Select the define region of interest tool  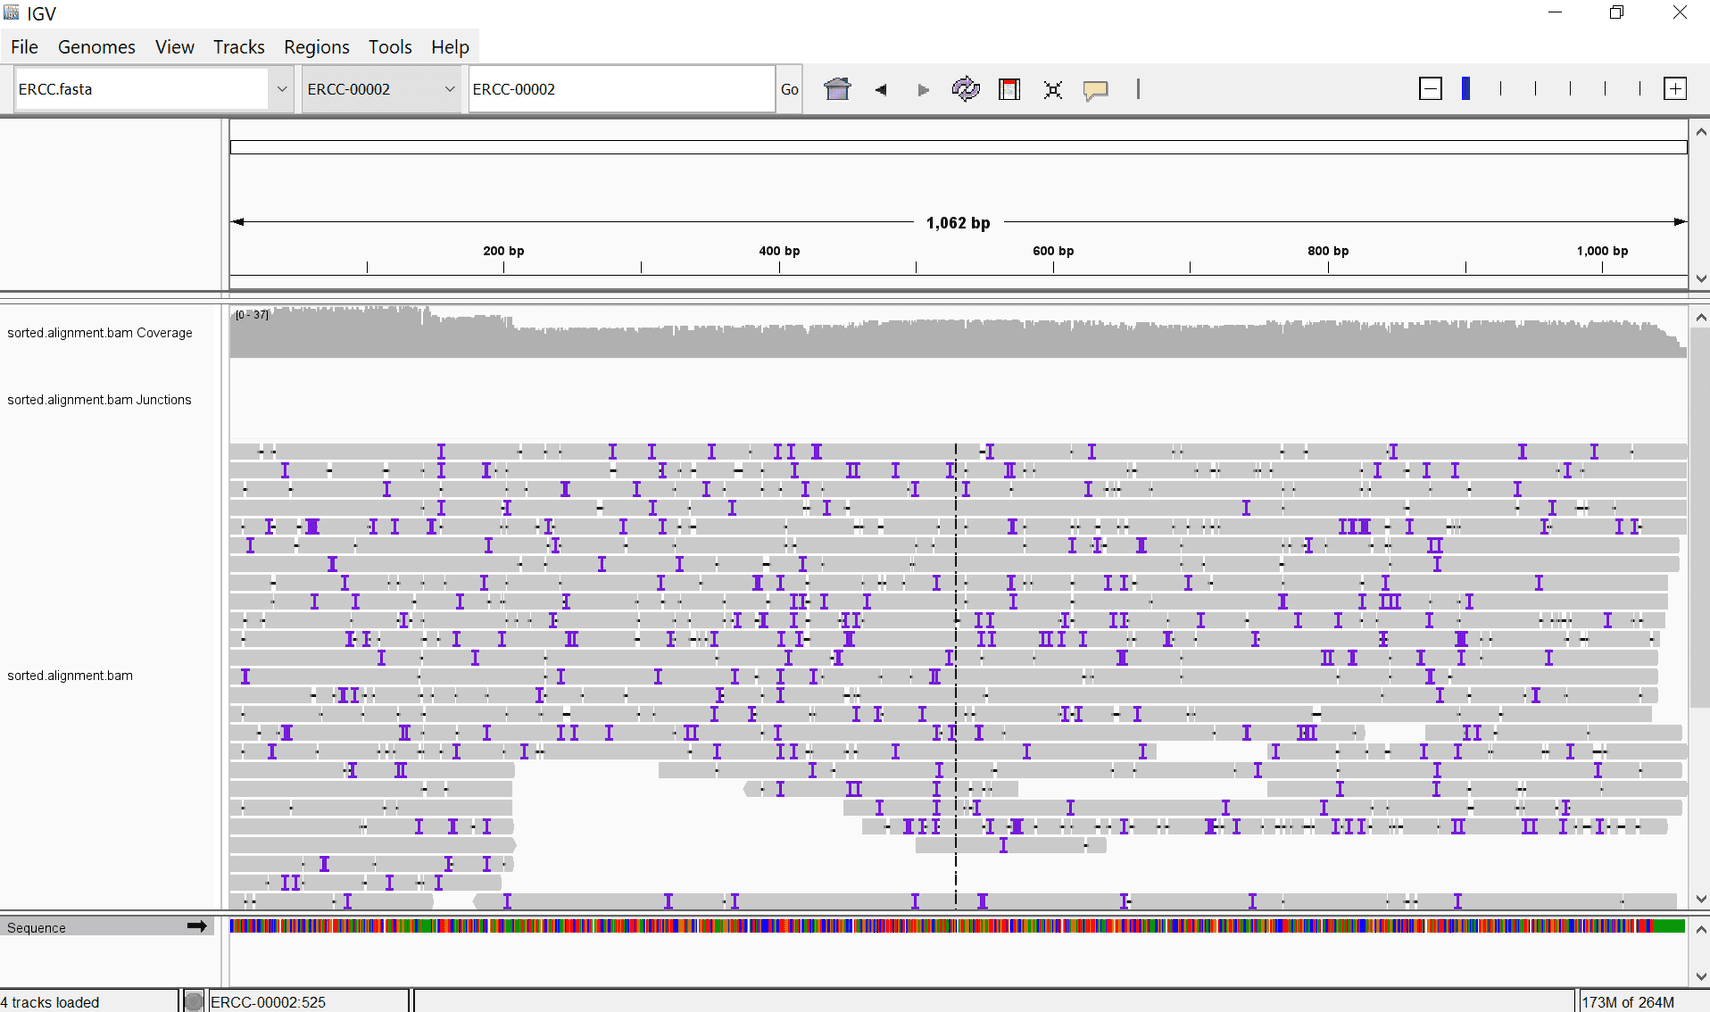tap(1009, 89)
